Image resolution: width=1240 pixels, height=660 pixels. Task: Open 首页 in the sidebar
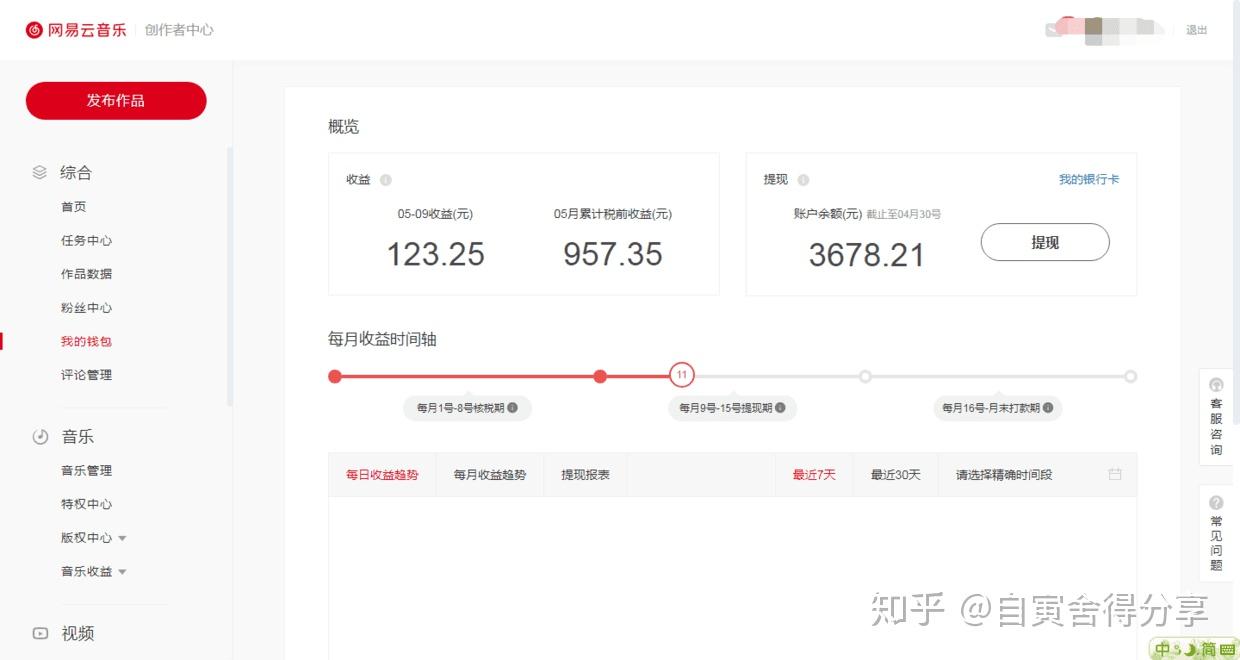(74, 207)
